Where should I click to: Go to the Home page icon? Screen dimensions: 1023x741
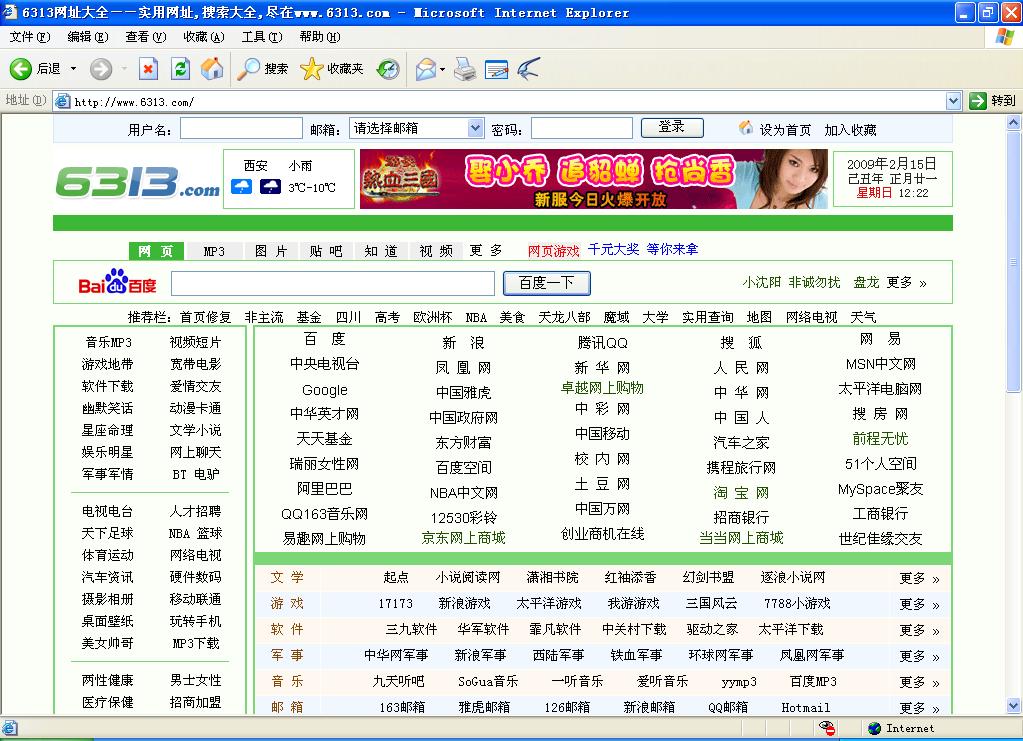point(212,69)
